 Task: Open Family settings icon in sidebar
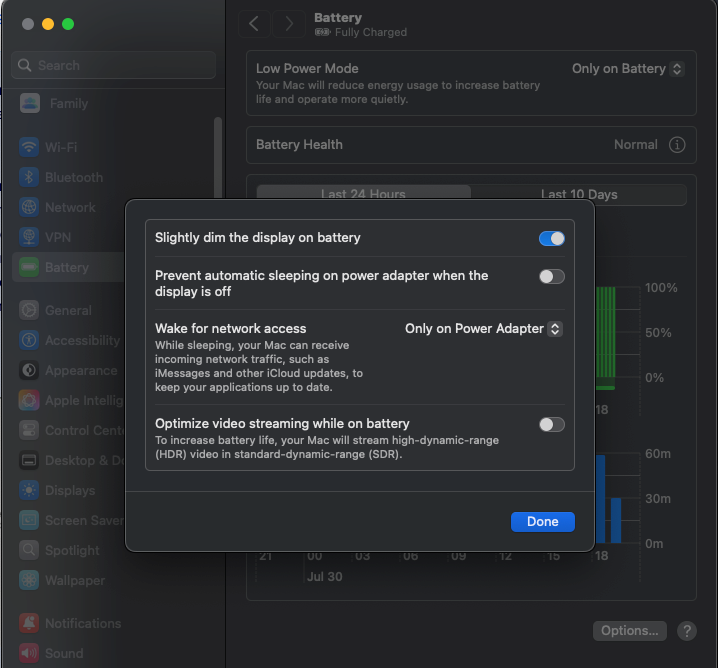pos(30,103)
